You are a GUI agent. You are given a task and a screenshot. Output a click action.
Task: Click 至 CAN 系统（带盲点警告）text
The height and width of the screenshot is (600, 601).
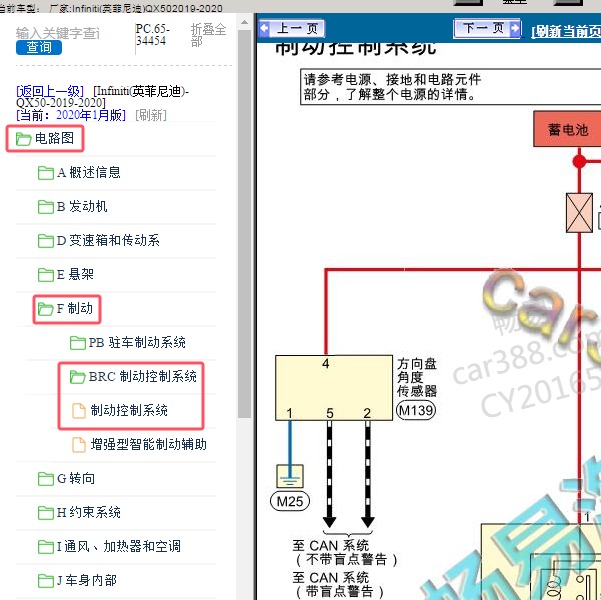tap(337, 584)
